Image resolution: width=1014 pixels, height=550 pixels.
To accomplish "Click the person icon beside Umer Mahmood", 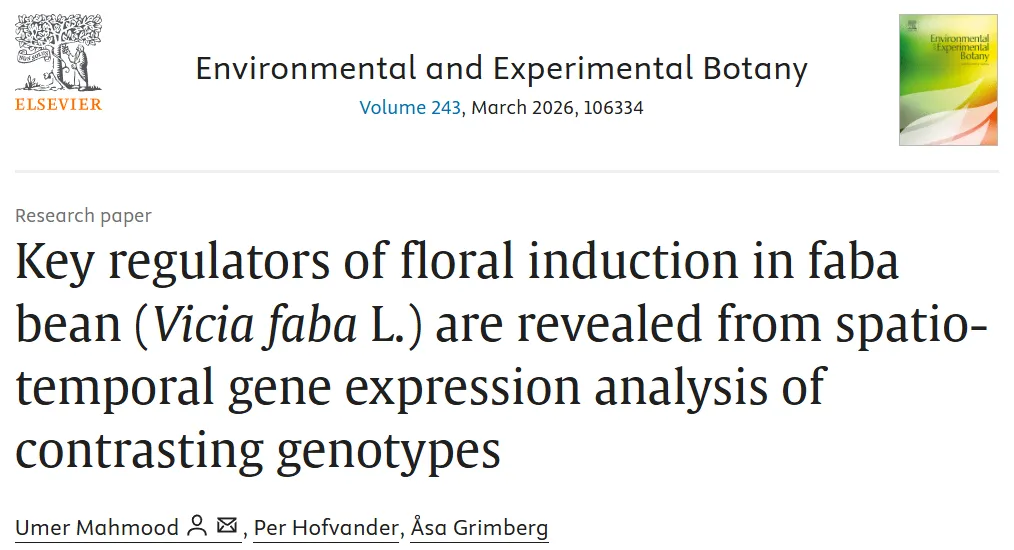I will pos(197,526).
